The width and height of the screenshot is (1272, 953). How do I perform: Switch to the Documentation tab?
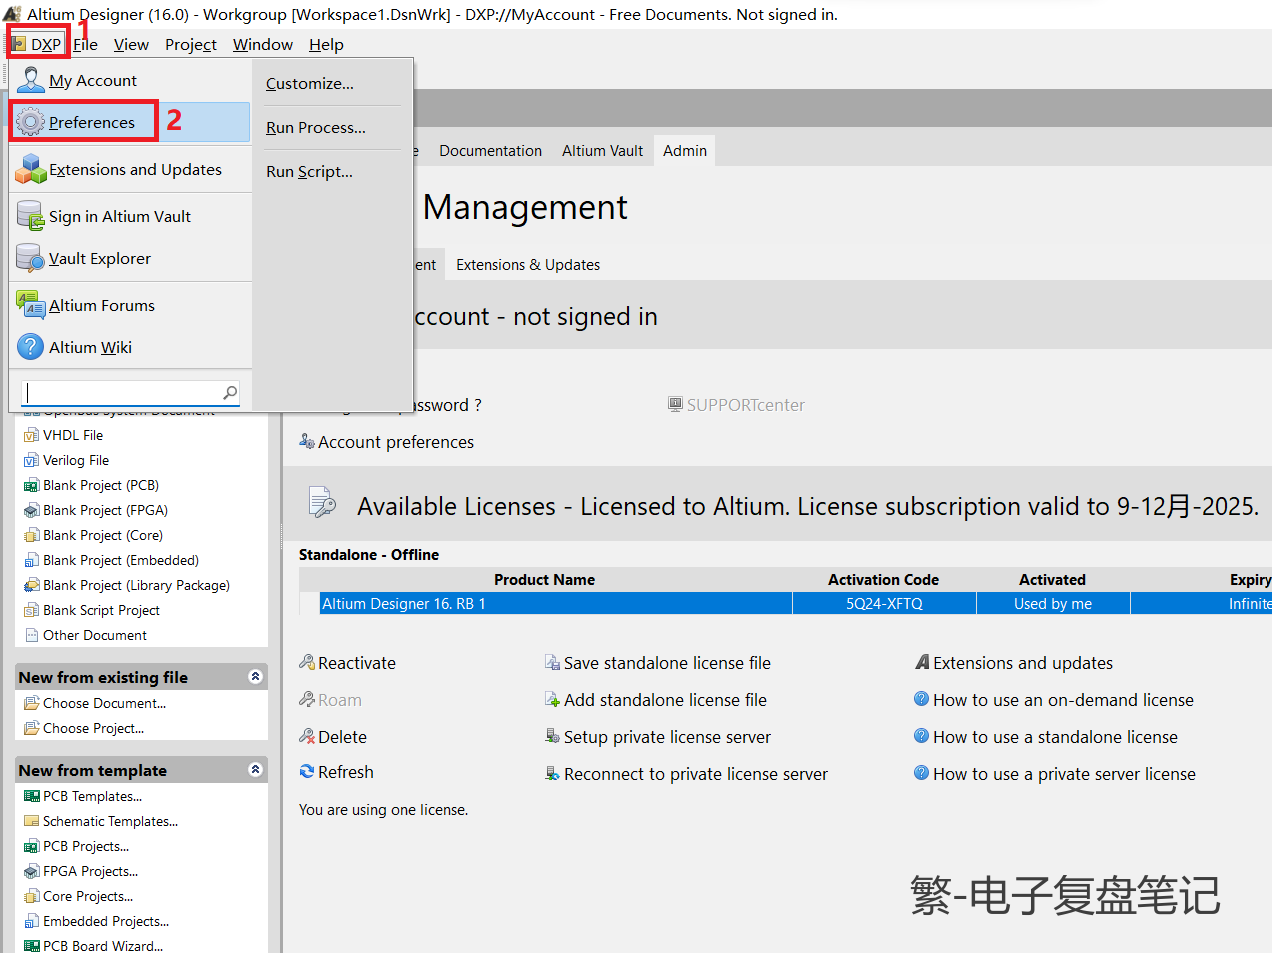pyautogui.click(x=490, y=151)
